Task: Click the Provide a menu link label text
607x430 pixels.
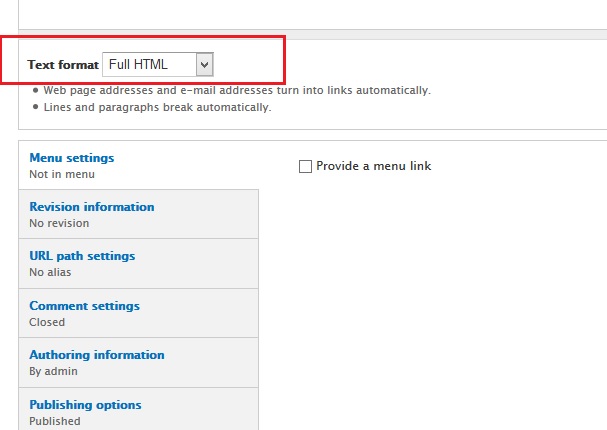Action: tap(373, 166)
